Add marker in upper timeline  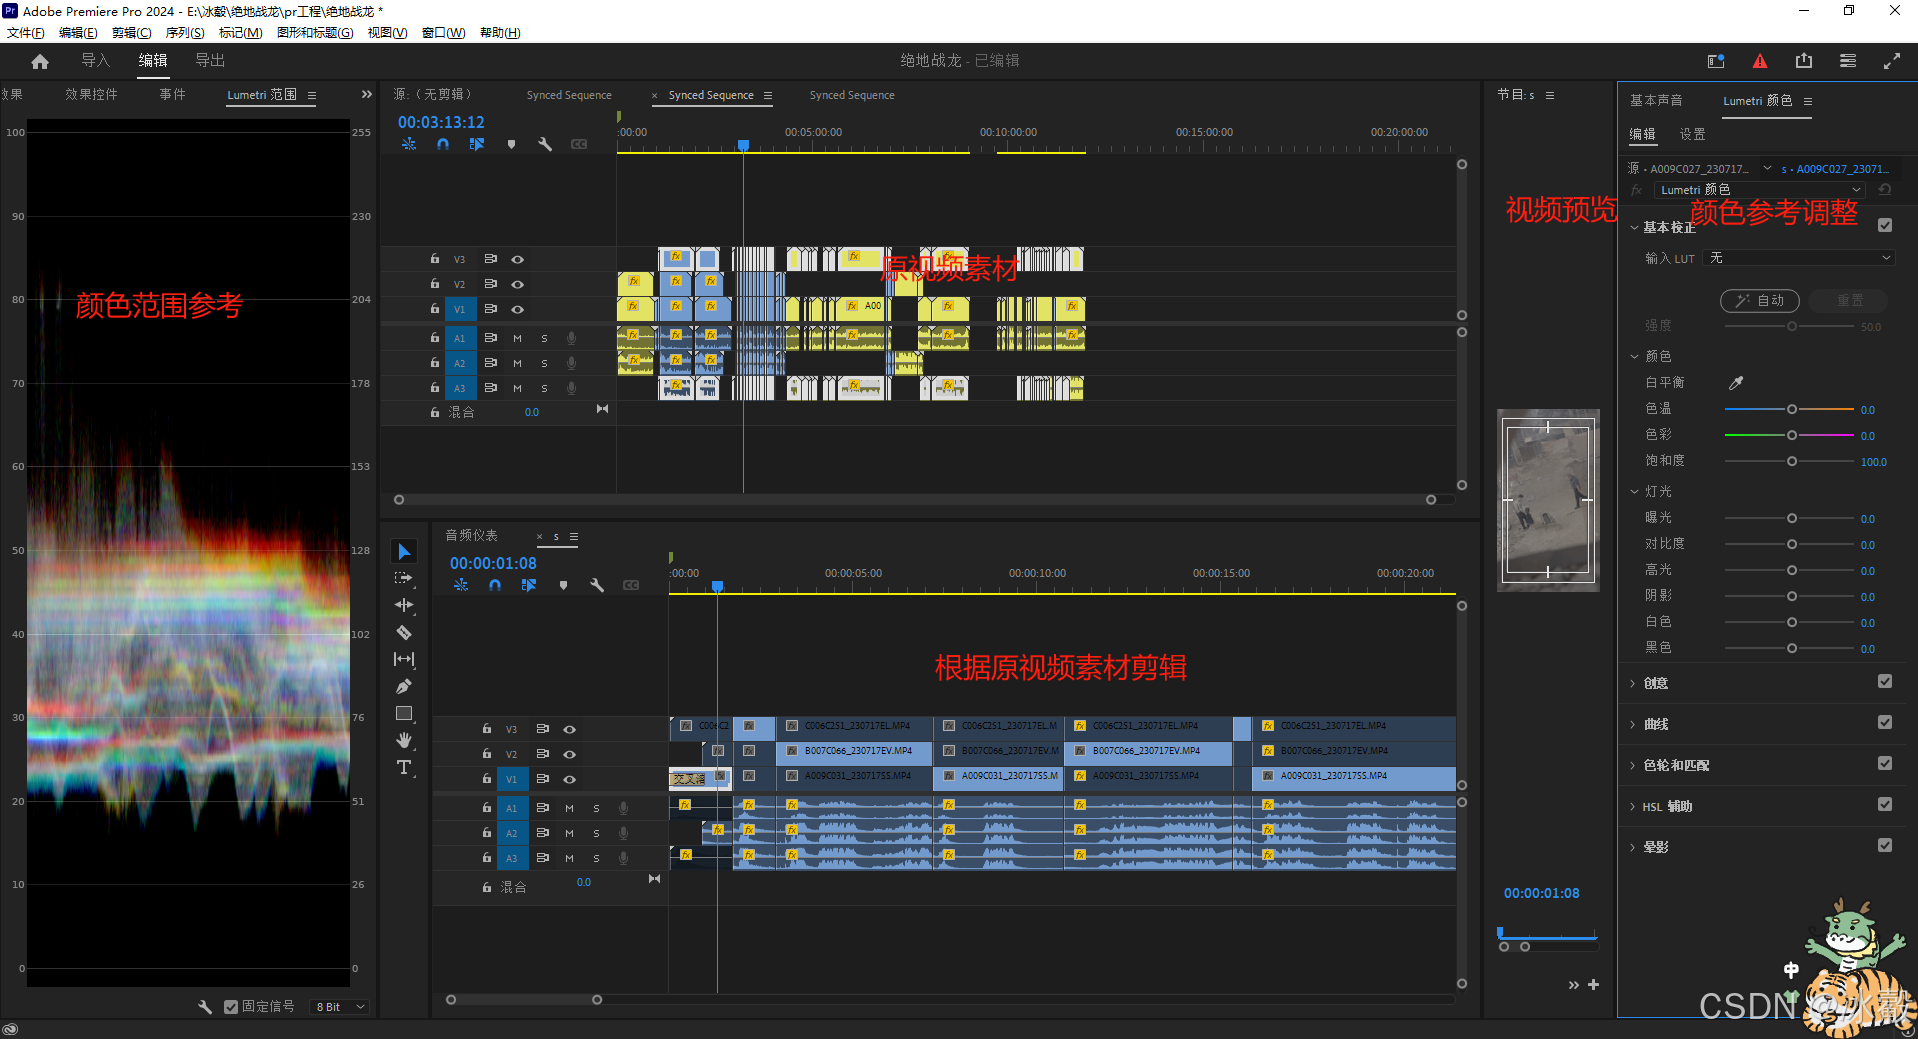tap(511, 144)
